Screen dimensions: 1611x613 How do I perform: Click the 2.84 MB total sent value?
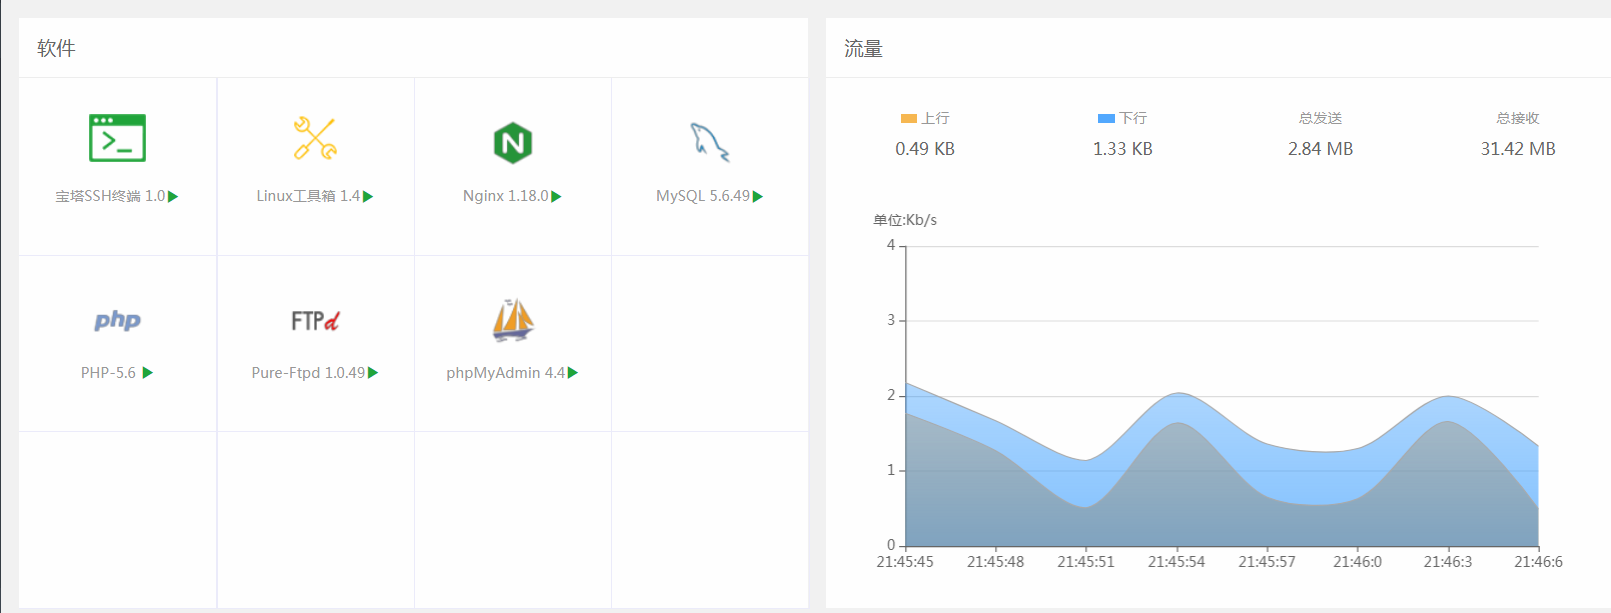tap(1320, 149)
